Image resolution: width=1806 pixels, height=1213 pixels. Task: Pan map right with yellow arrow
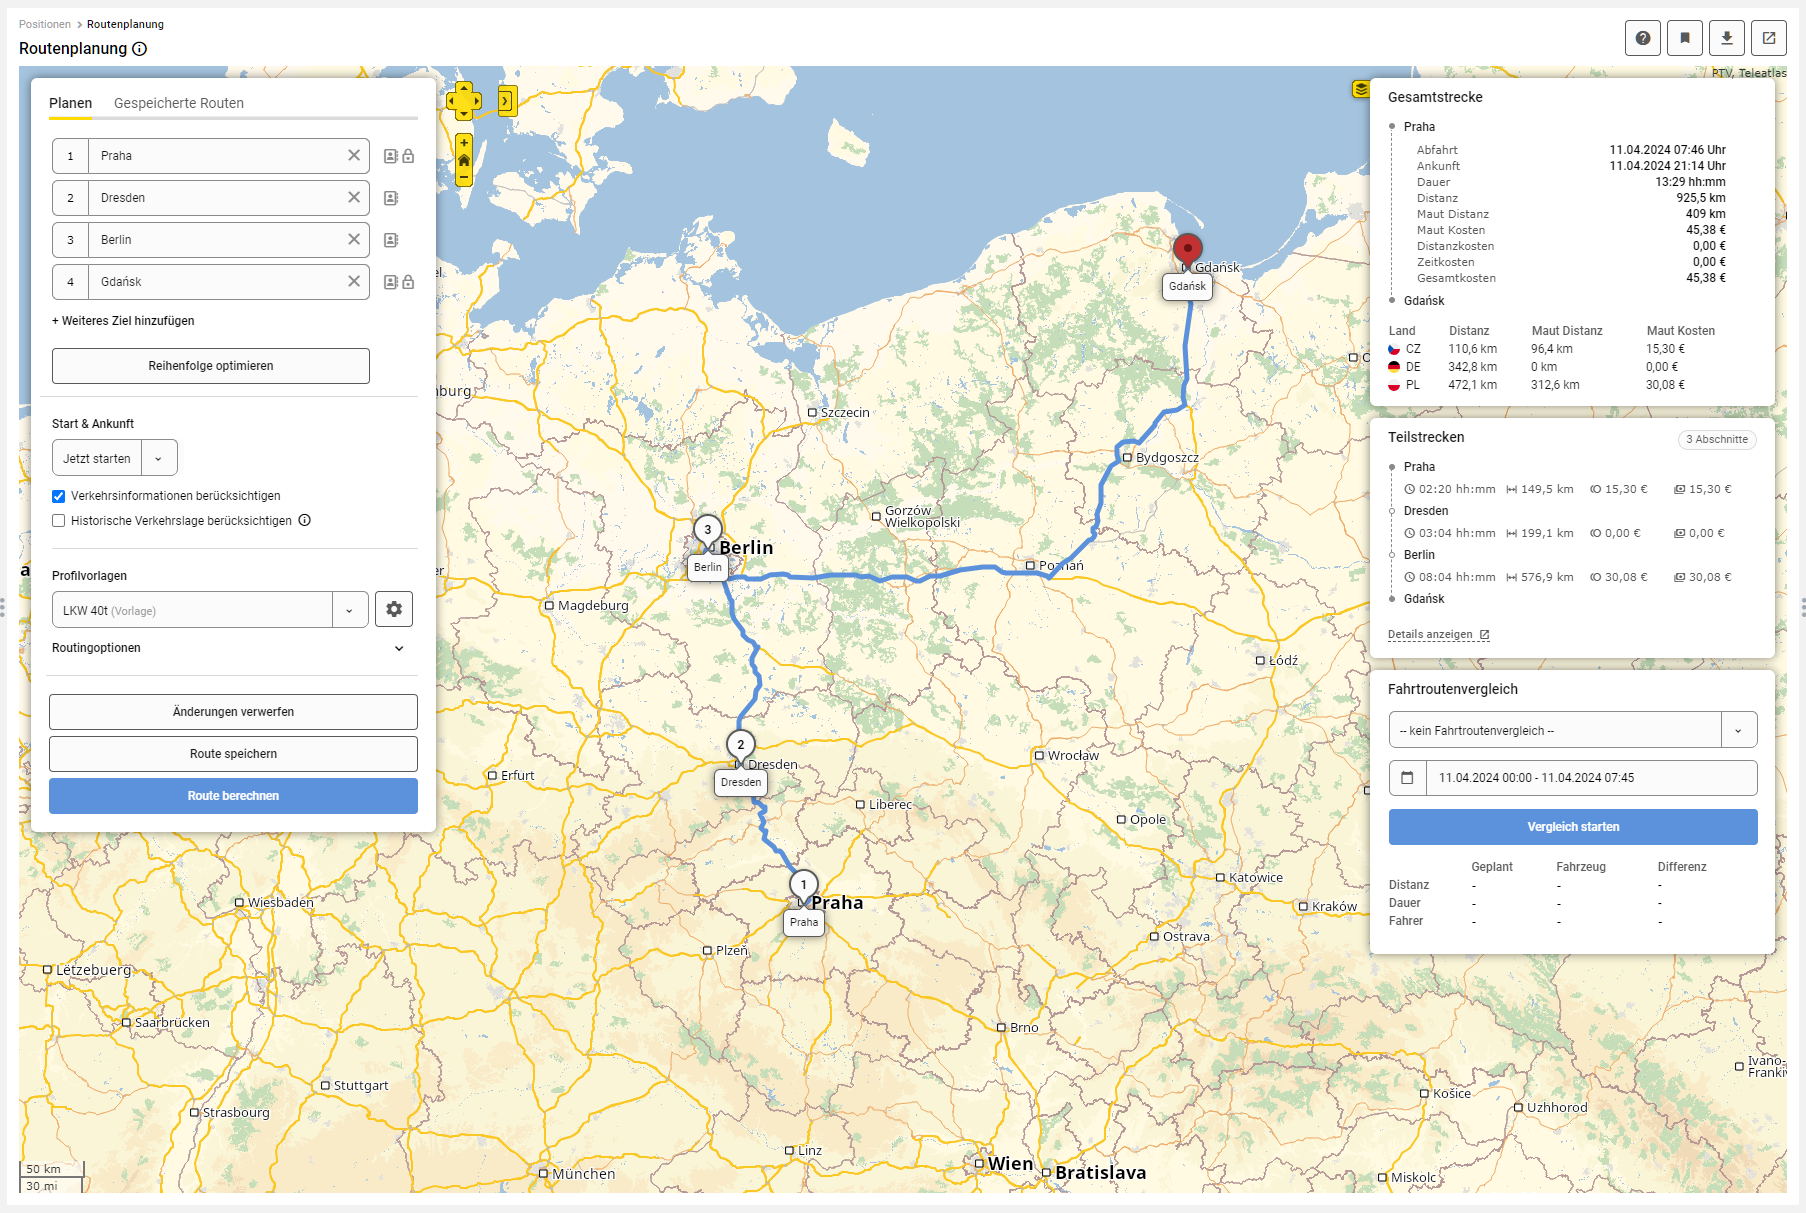pyautogui.click(x=476, y=101)
